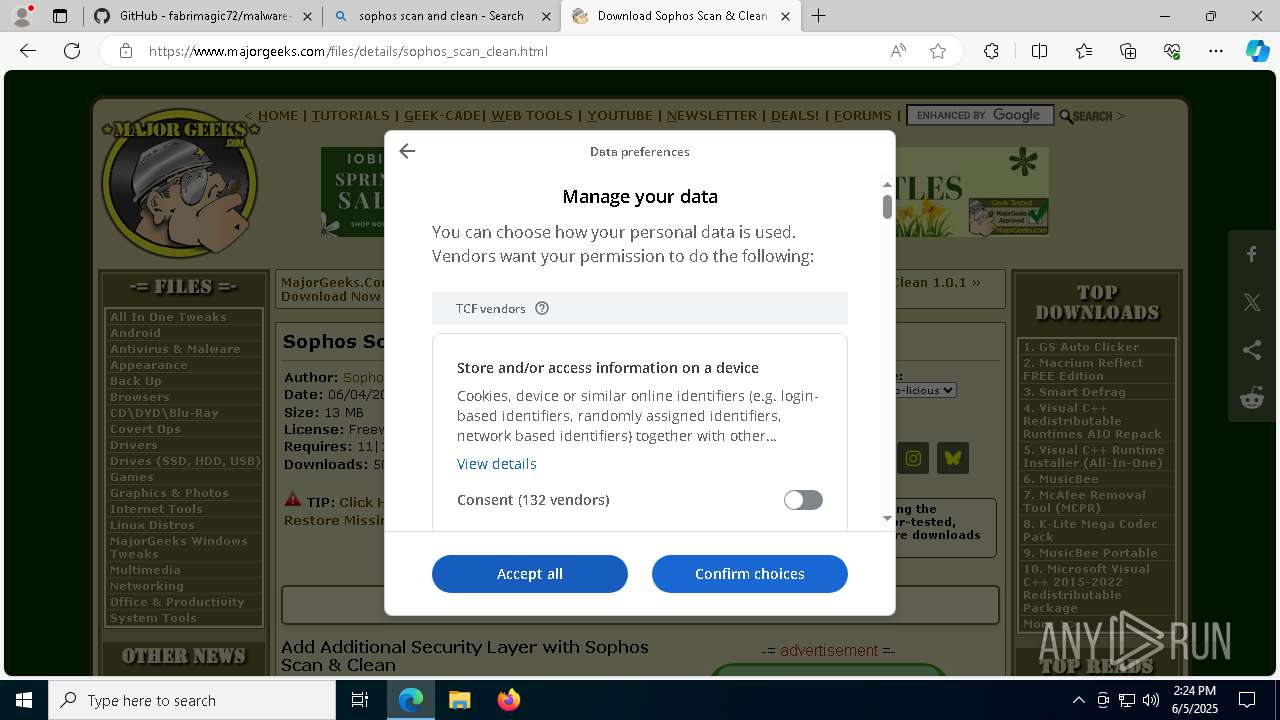
Task: Open YOUTUBE in the site menu
Action: 620,115
